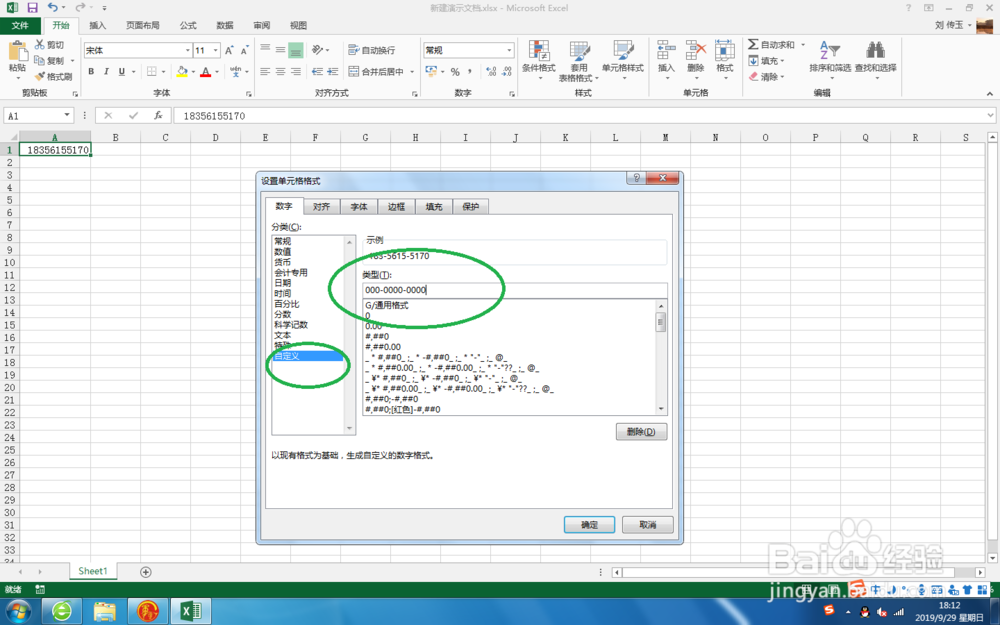The width and height of the screenshot is (1000, 625).
Task: Toggle italic formatting
Action: [105, 71]
